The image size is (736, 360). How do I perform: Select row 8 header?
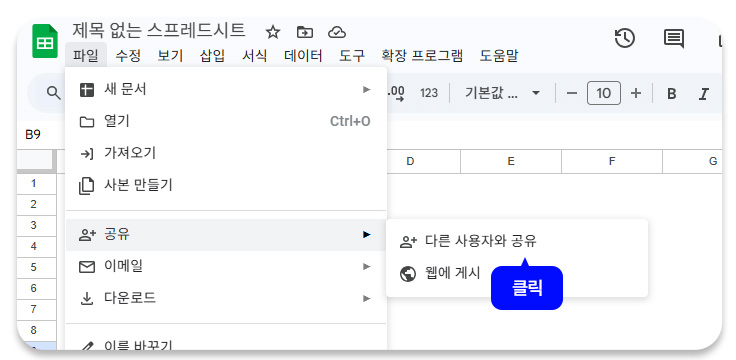(37, 330)
